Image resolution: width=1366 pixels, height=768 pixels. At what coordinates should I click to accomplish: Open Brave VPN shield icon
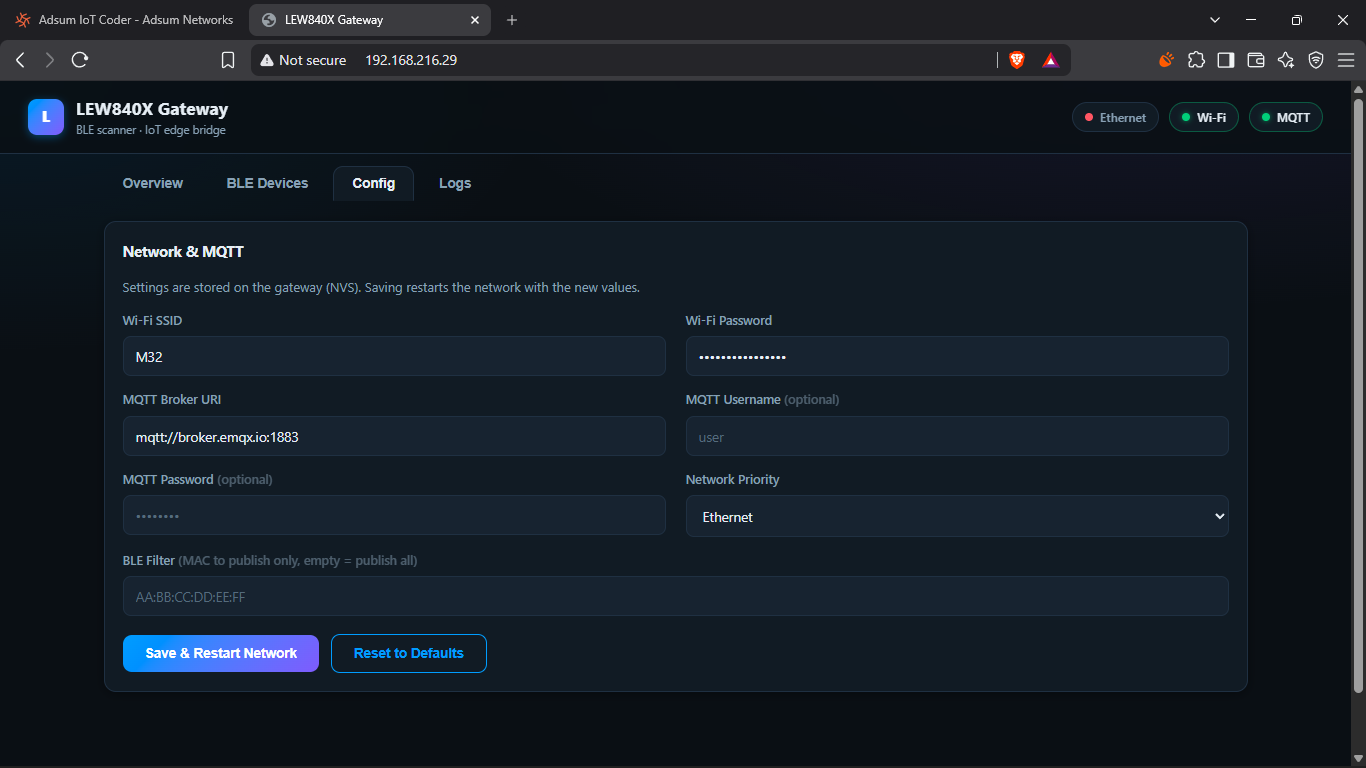(x=1316, y=60)
